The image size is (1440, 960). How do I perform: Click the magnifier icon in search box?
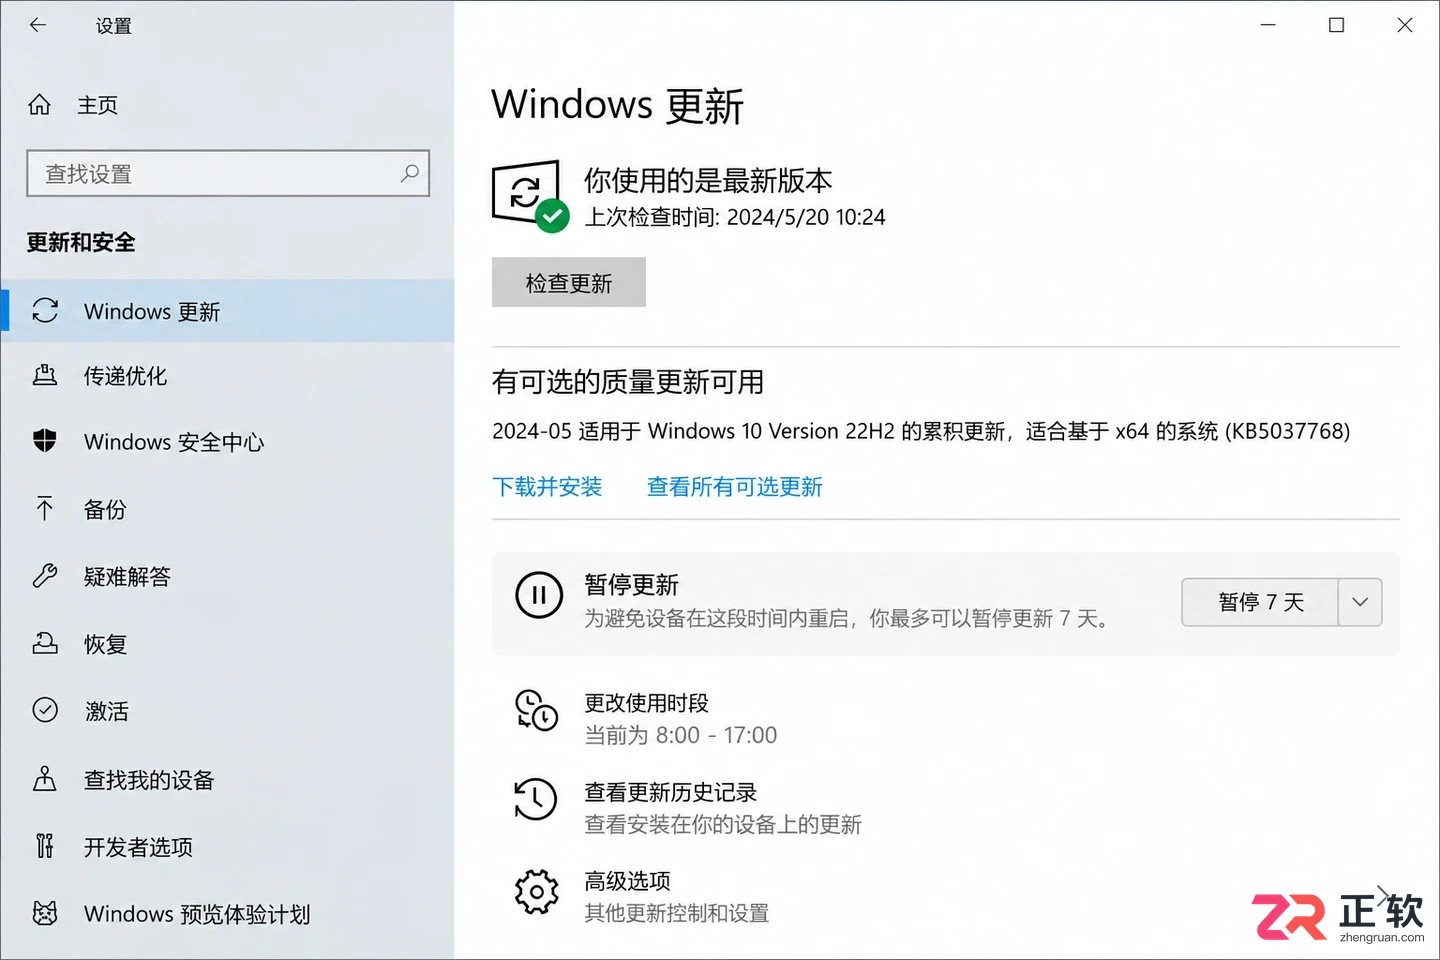click(x=409, y=173)
